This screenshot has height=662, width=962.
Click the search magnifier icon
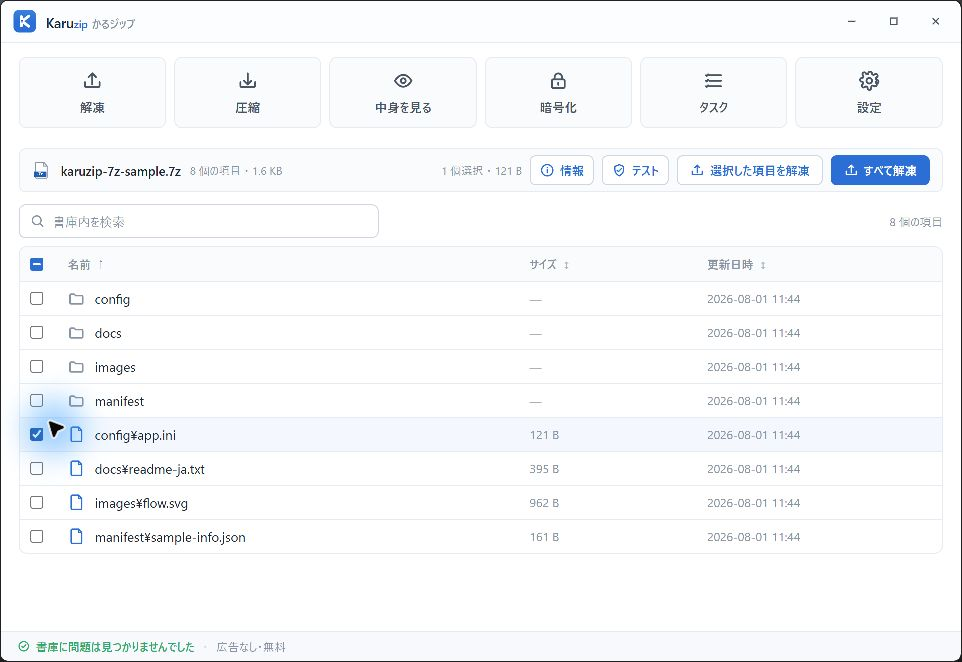pos(37,221)
